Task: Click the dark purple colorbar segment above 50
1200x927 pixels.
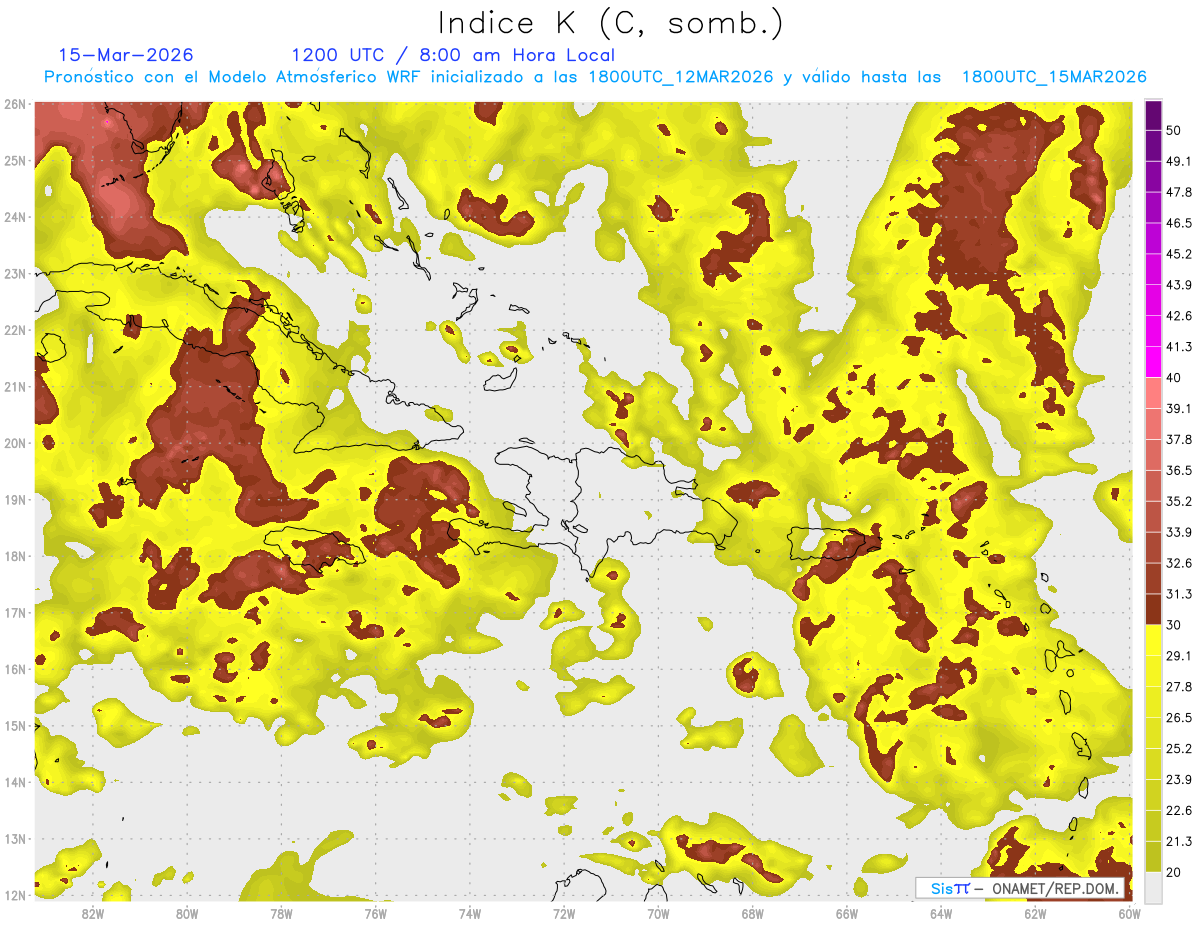Action: 1153,115
